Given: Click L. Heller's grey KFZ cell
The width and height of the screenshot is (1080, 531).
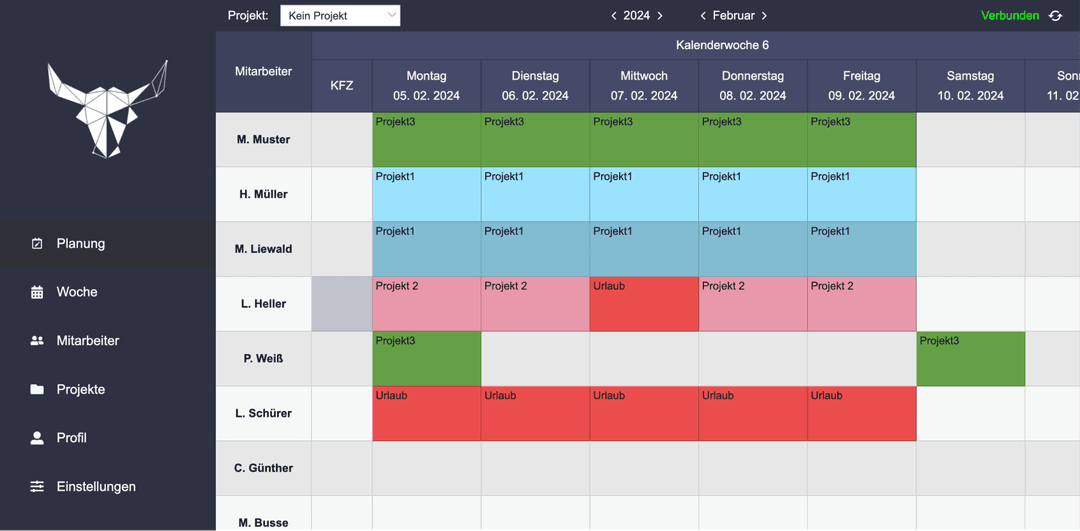Looking at the screenshot, I should point(342,304).
